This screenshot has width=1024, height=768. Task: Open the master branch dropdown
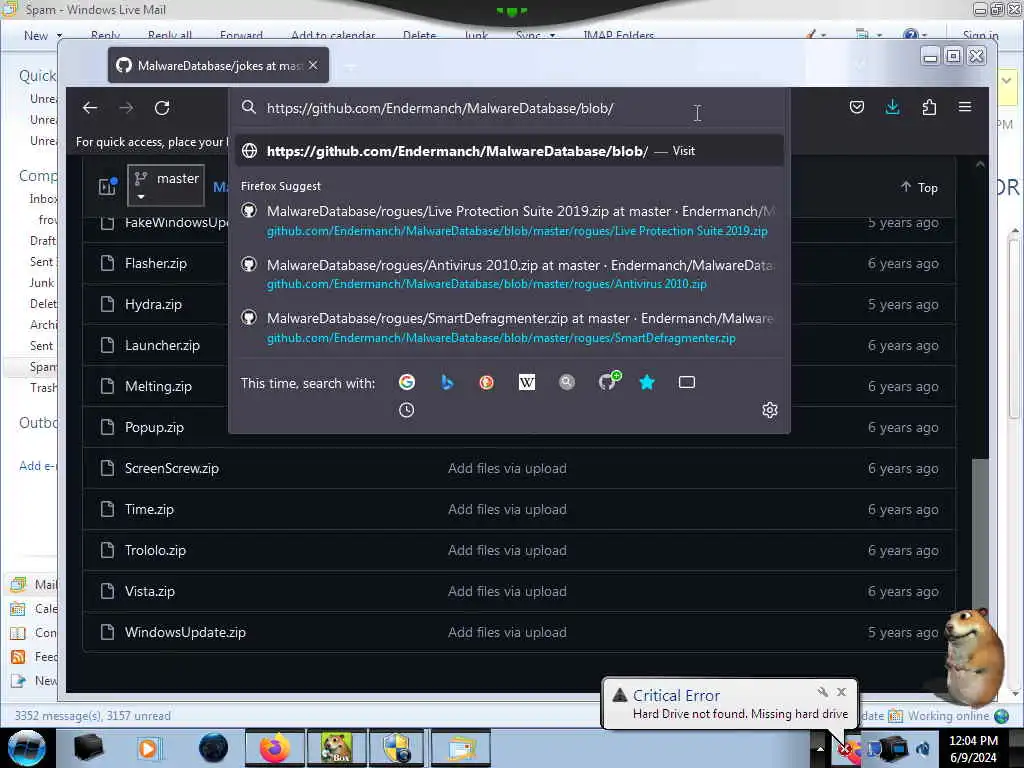166,185
